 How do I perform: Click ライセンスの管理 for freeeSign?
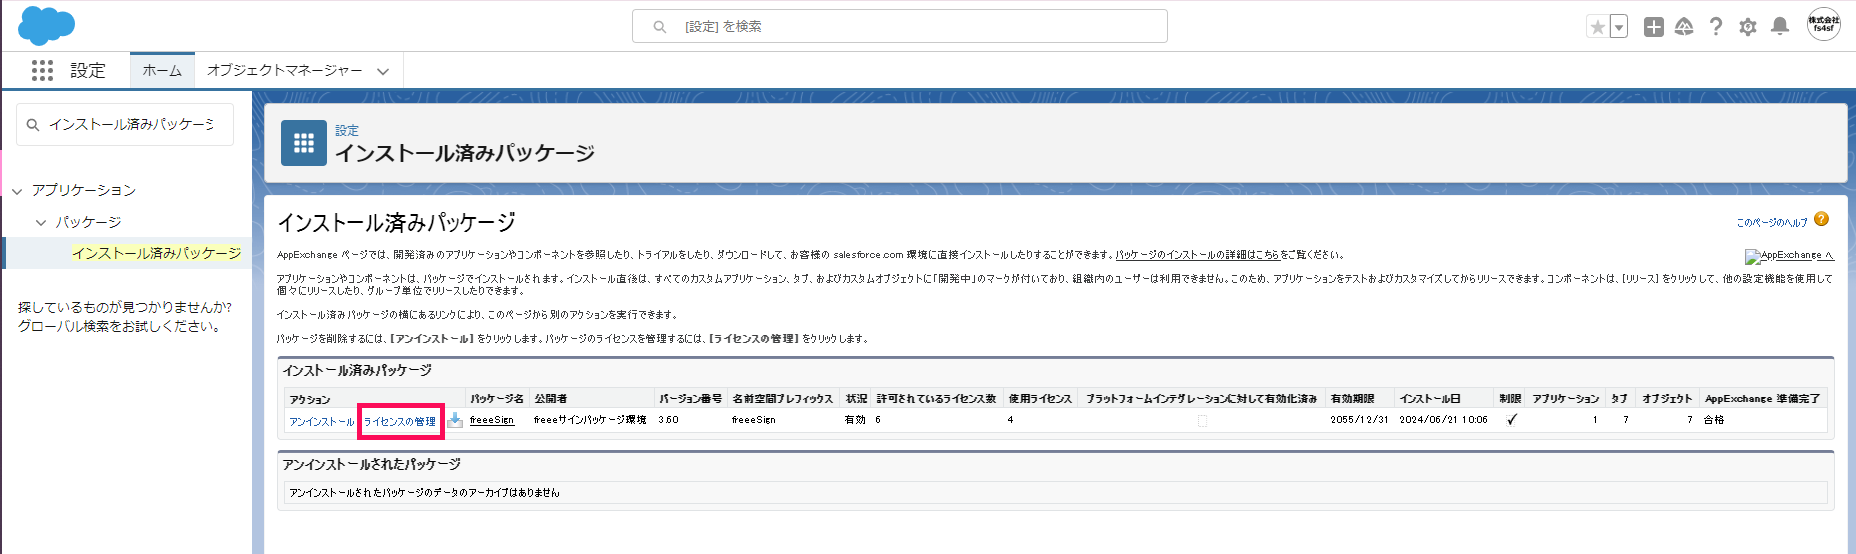point(400,422)
